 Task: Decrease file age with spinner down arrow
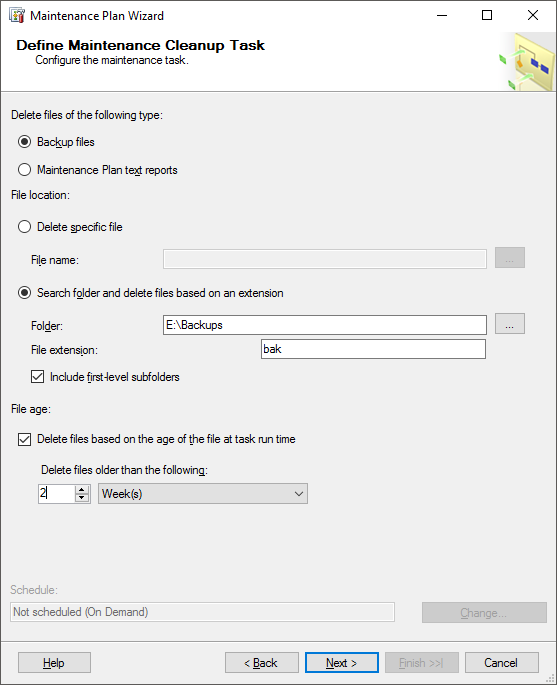[x=82, y=498]
